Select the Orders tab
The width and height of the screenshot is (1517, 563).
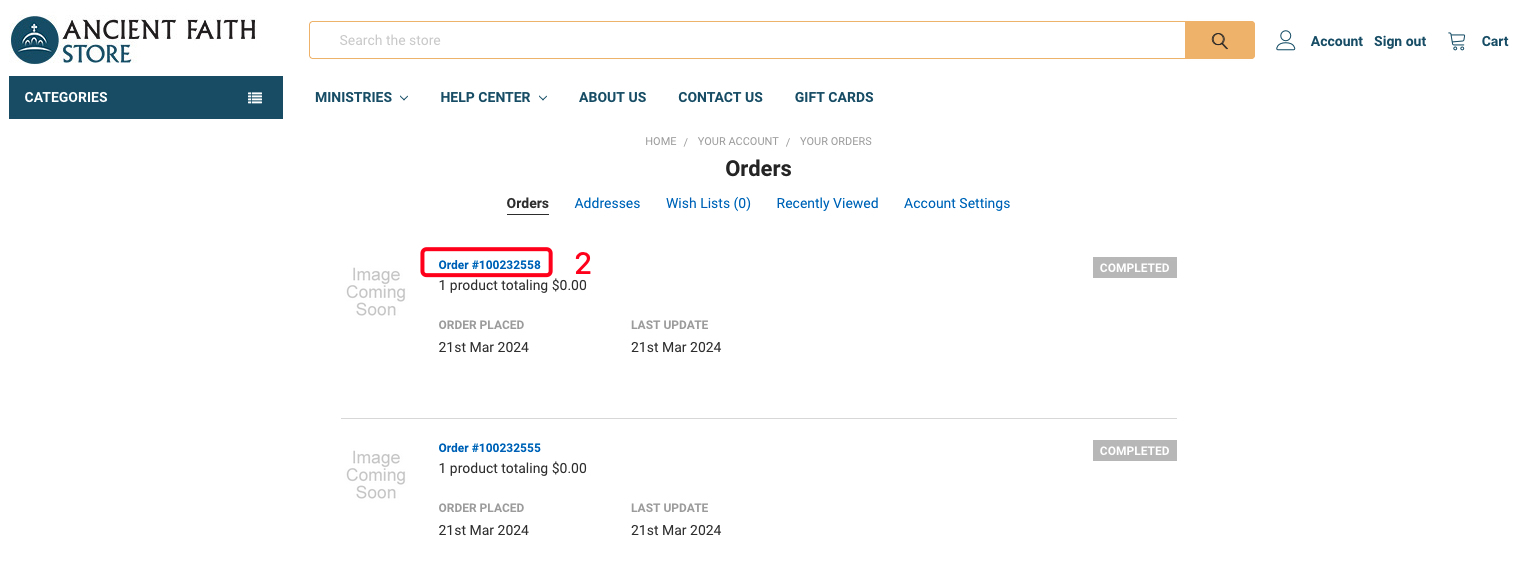[527, 203]
